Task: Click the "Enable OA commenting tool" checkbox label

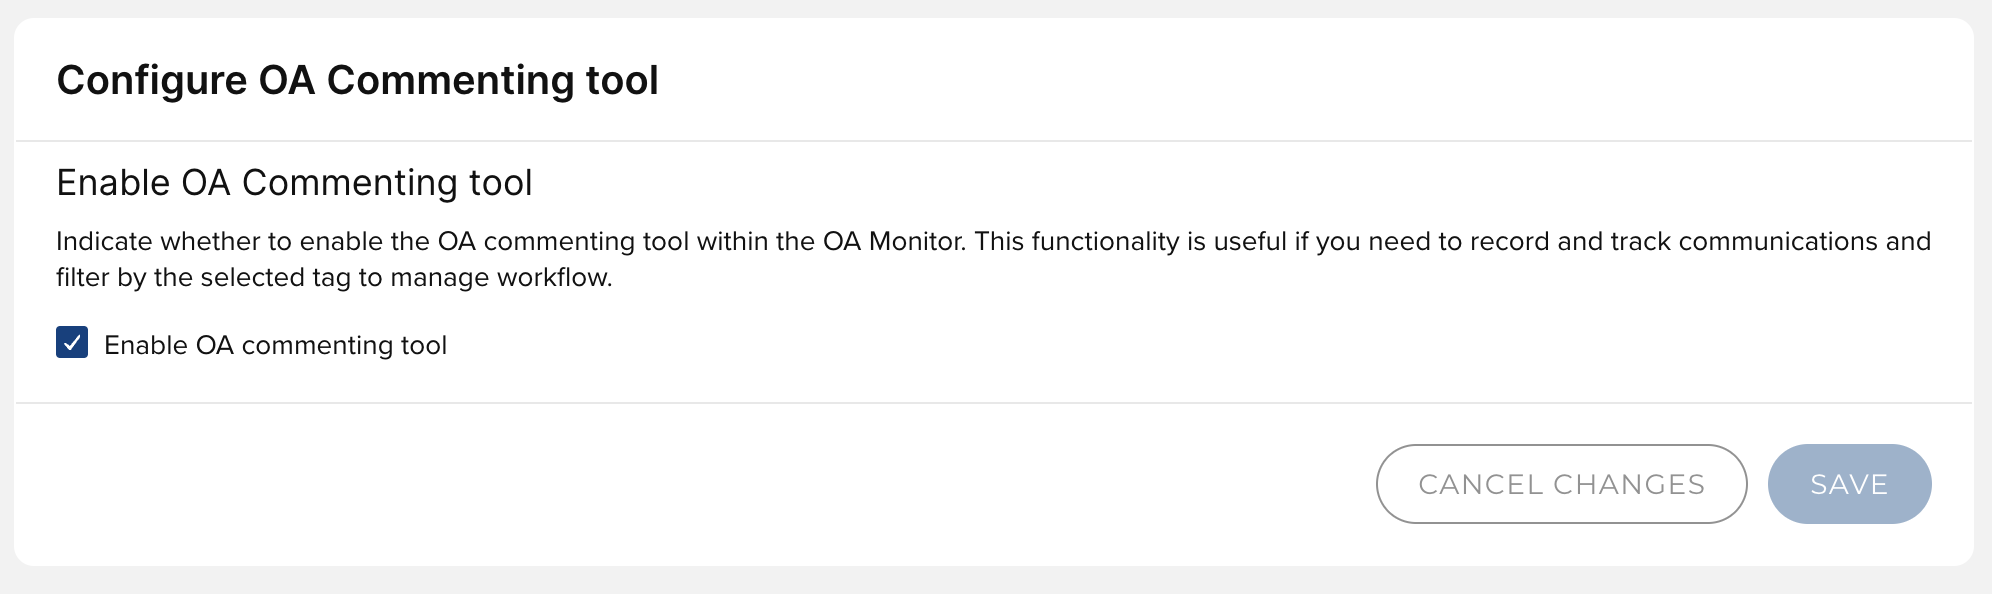Action: click(x=275, y=345)
